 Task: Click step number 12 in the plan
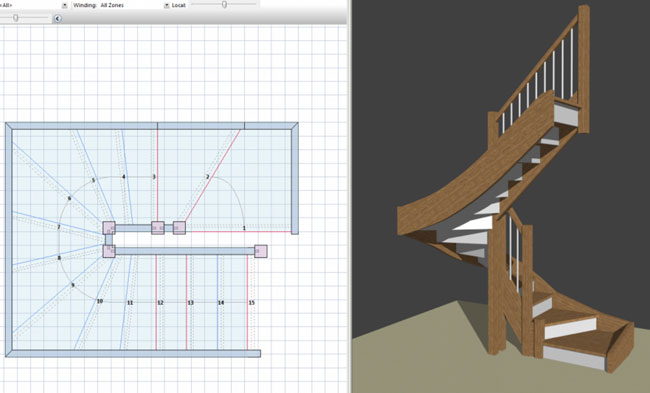(x=160, y=303)
